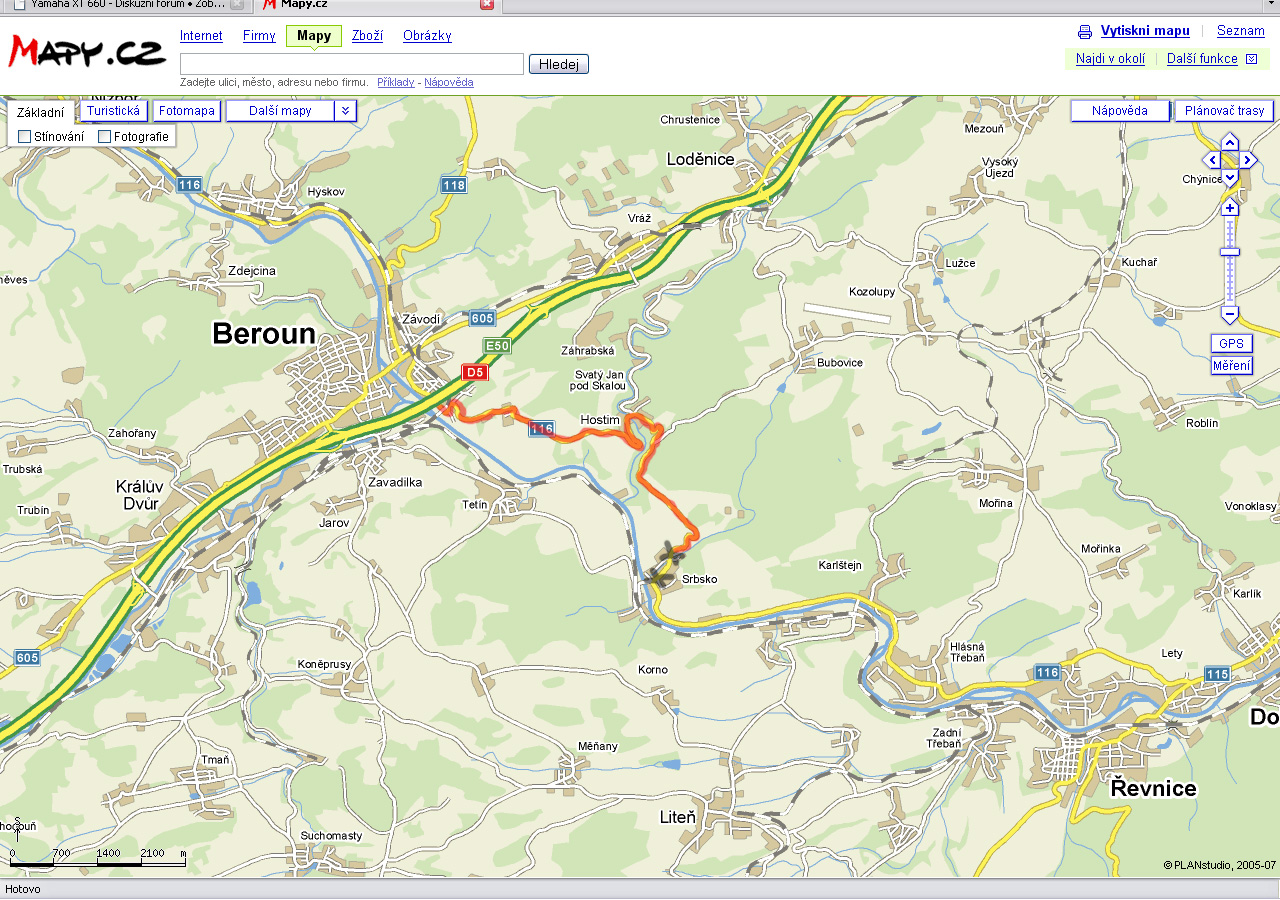
Task: Open the Plánovač trasy route planner
Action: (1224, 111)
